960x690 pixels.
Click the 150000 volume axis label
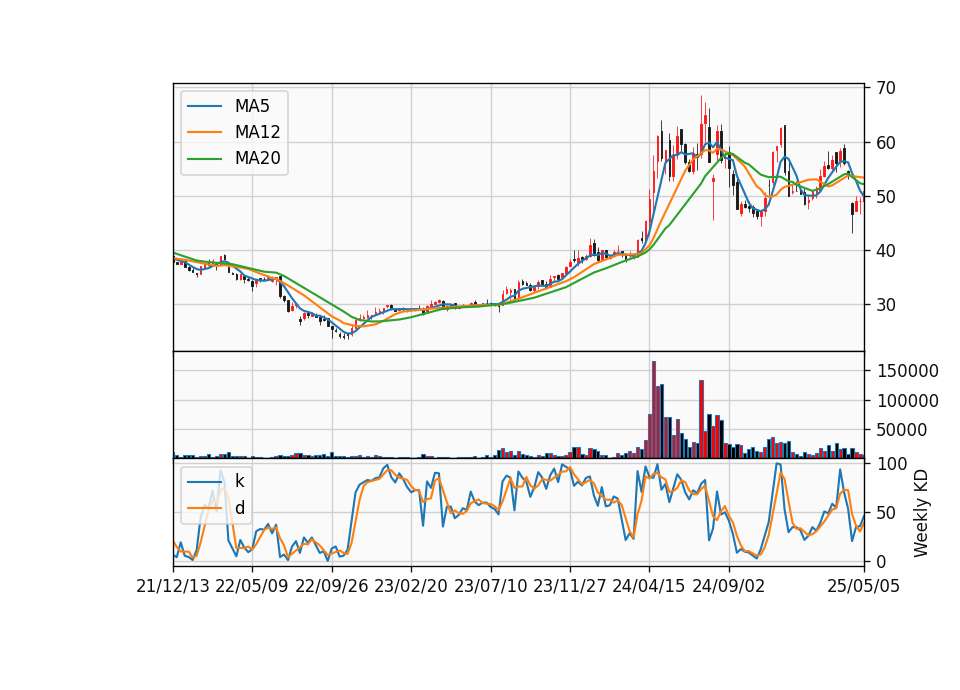(x=908, y=371)
